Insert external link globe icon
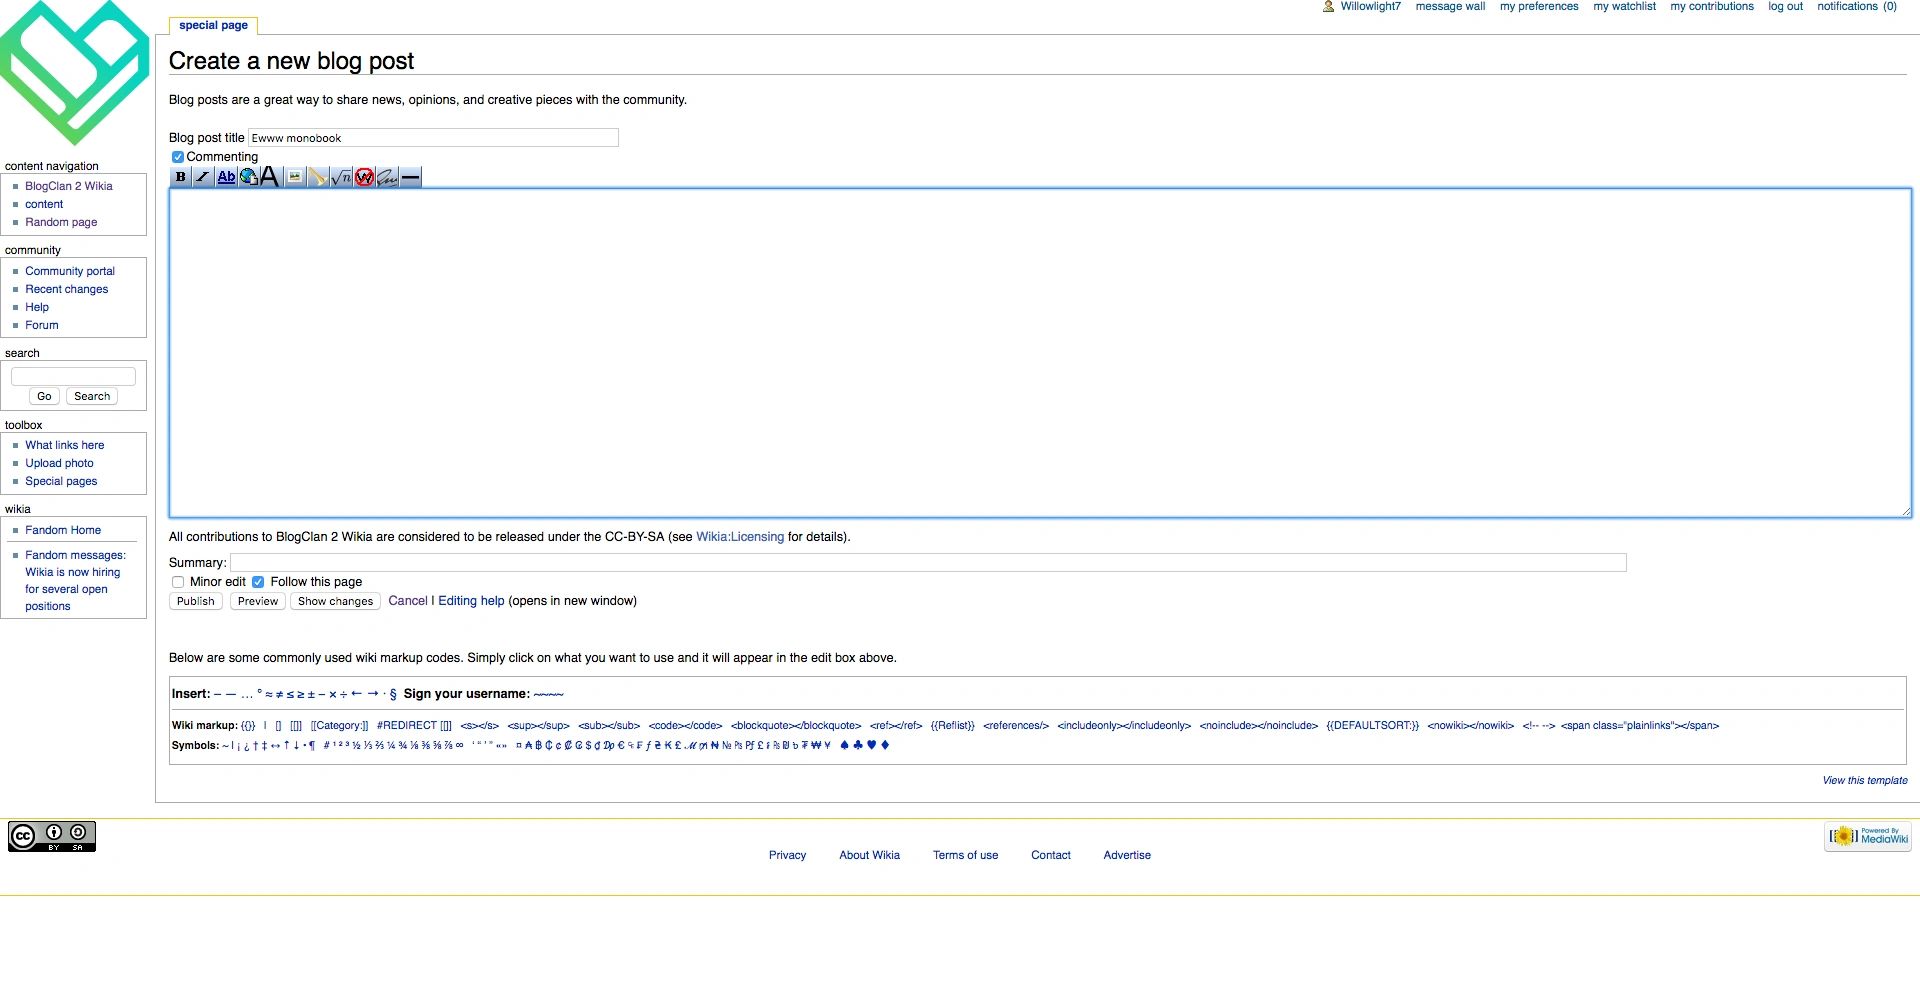Viewport: 1920px width, 1004px height. point(248,177)
